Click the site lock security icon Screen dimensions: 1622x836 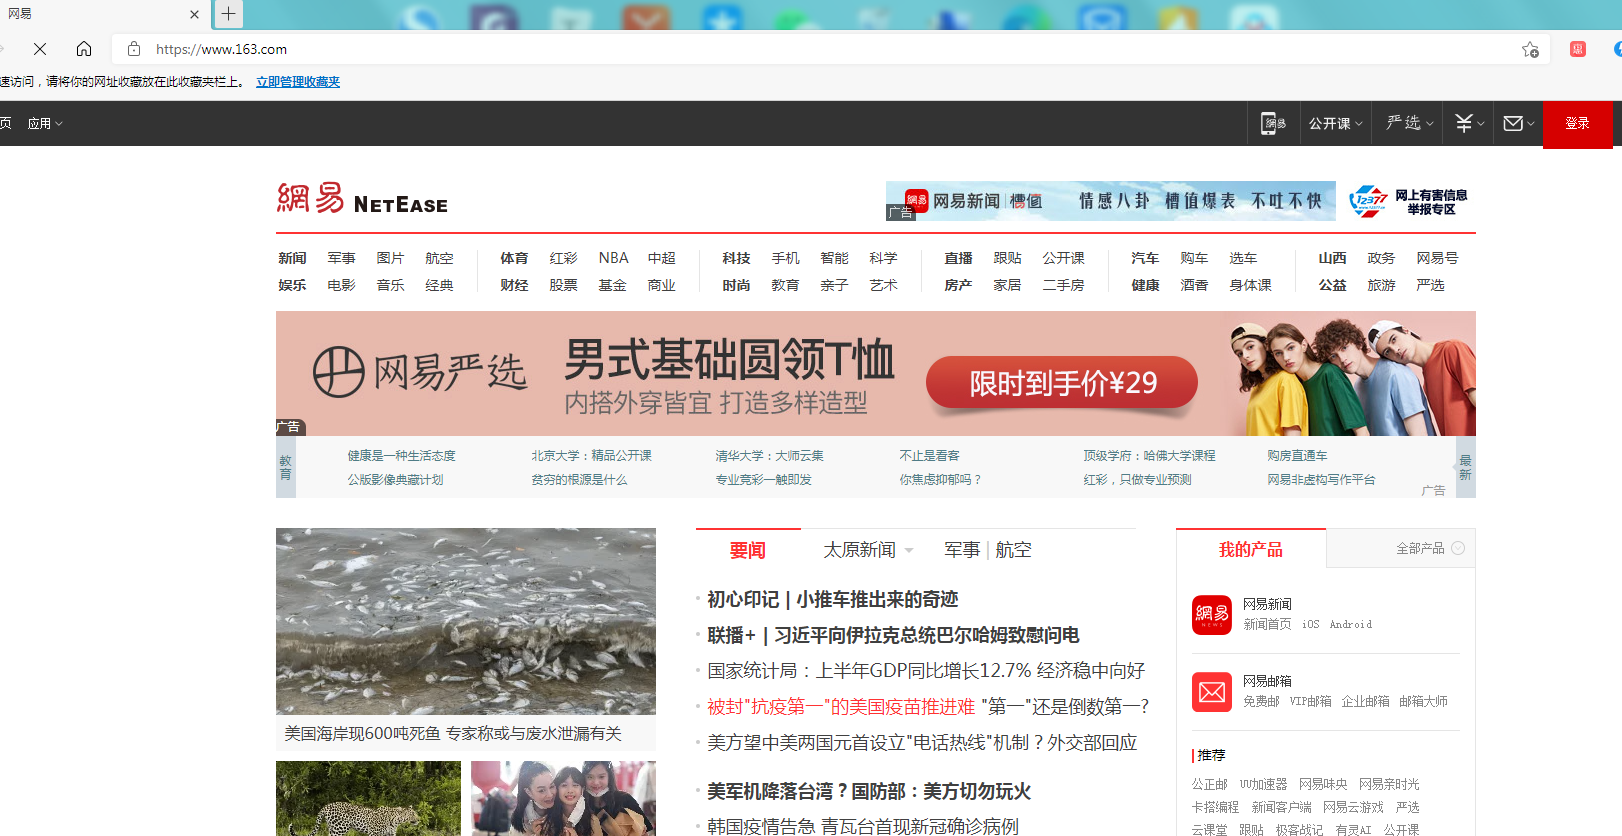[134, 49]
